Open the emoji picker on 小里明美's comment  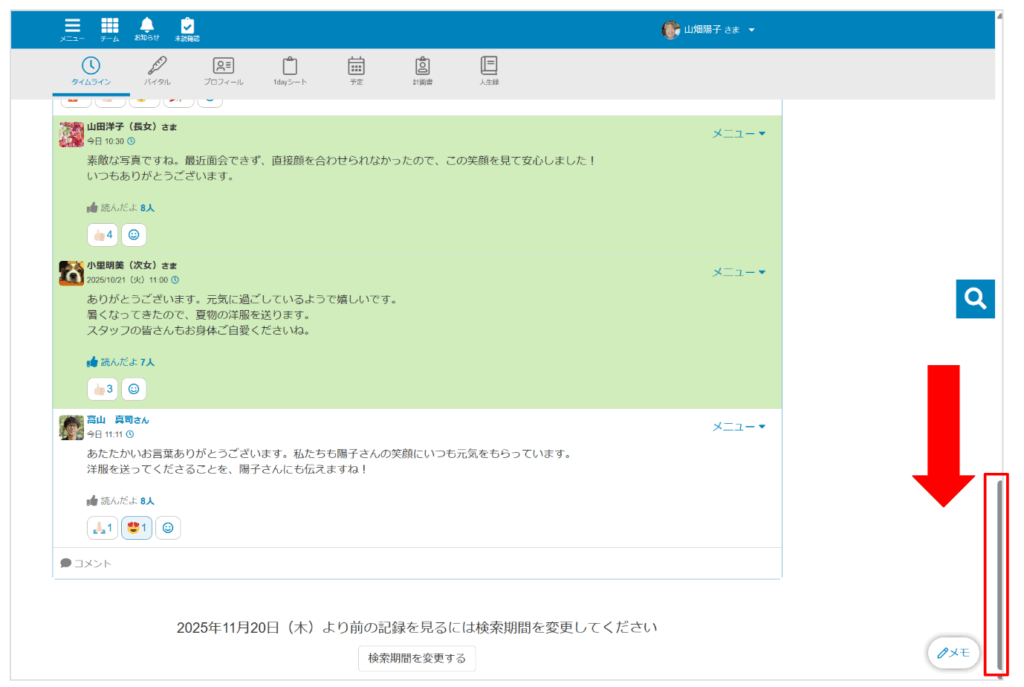pos(133,388)
